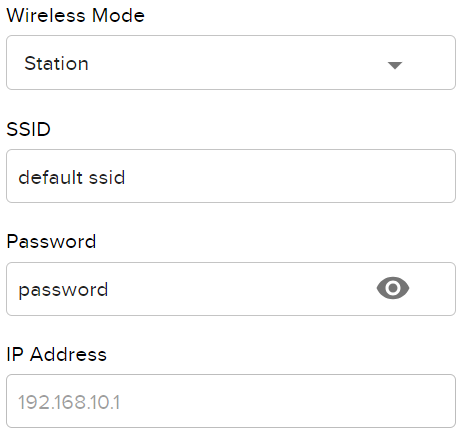Click blank space inside the IP Address box
The image size is (462, 436).
tap(287, 401)
